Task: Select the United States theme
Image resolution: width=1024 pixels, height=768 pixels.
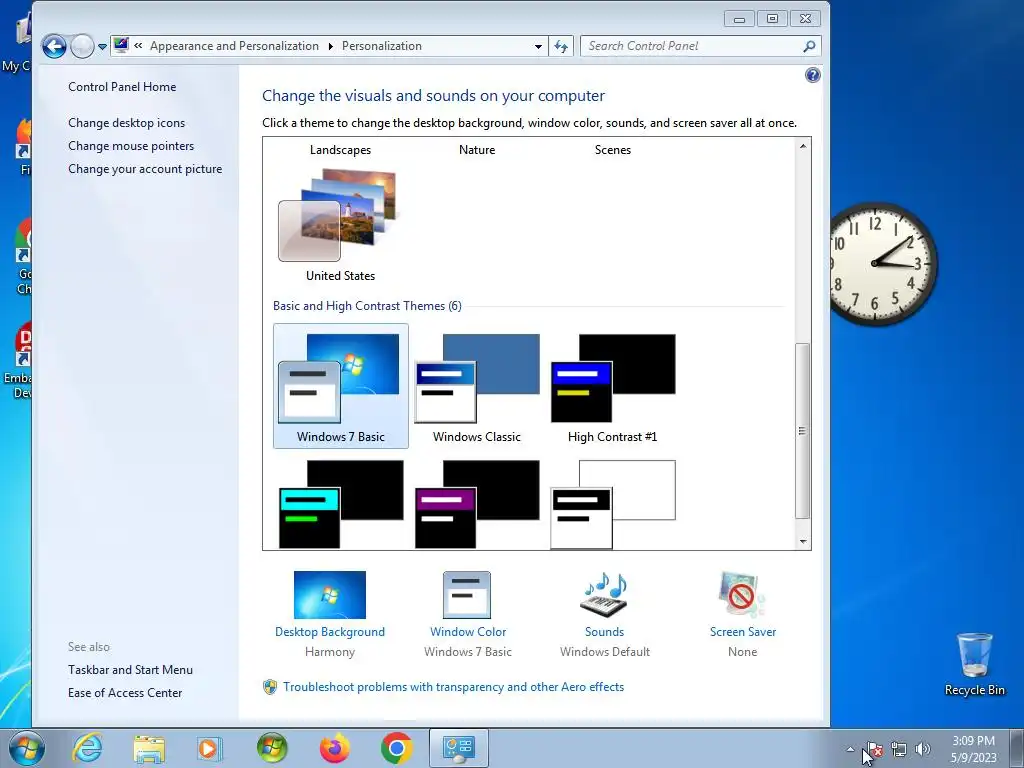Action: pyautogui.click(x=340, y=225)
